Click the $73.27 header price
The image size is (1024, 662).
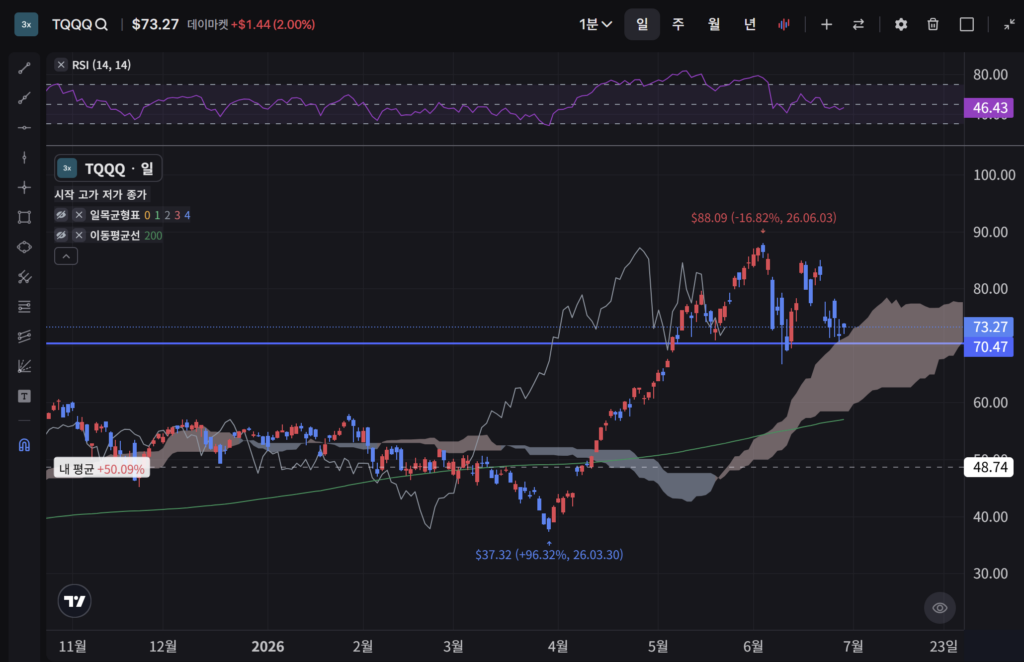coord(155,25)
